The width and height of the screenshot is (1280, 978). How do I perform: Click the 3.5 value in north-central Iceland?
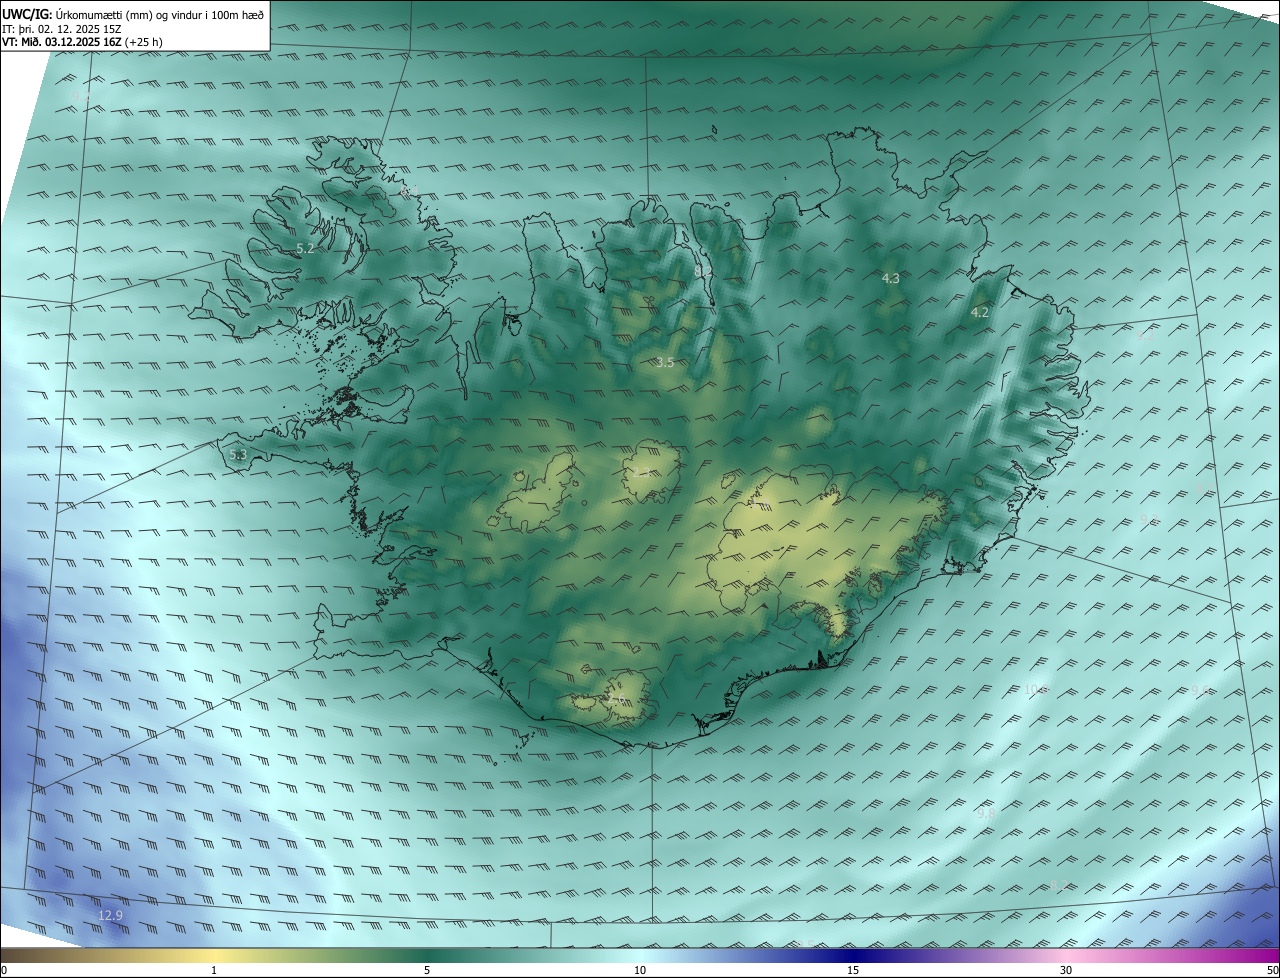coord(665,362)
